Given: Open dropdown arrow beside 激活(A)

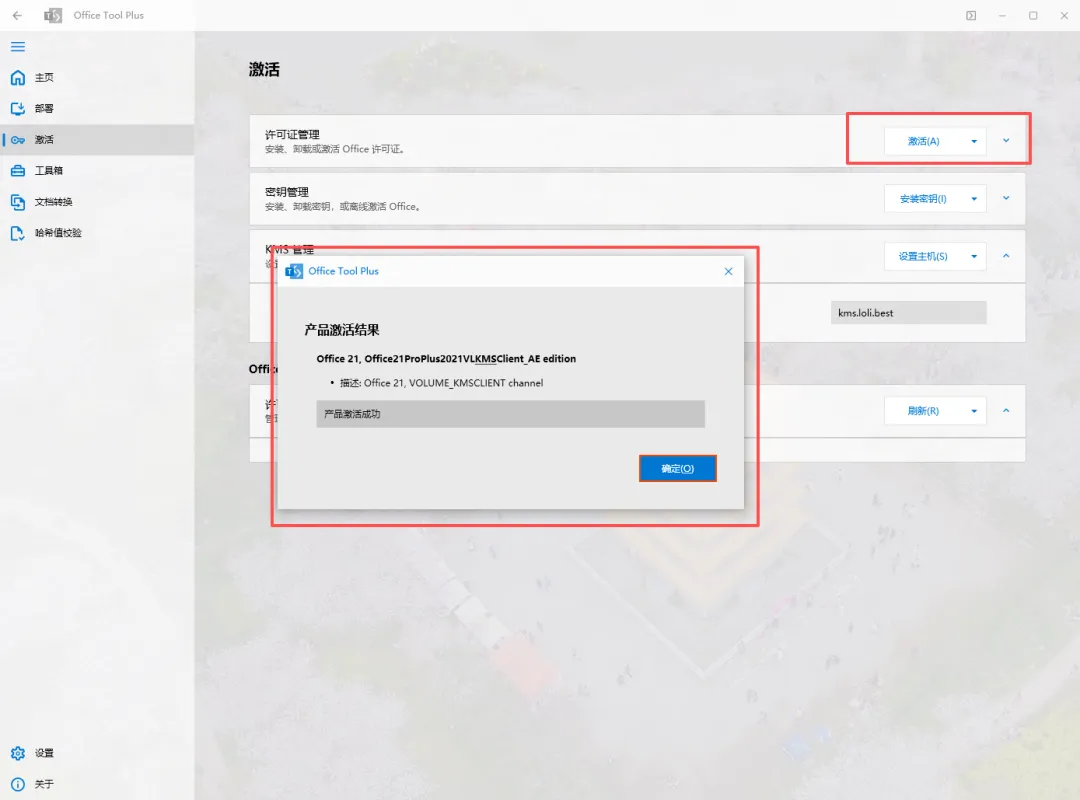Looking at the screenshot, I should point(974,141).
